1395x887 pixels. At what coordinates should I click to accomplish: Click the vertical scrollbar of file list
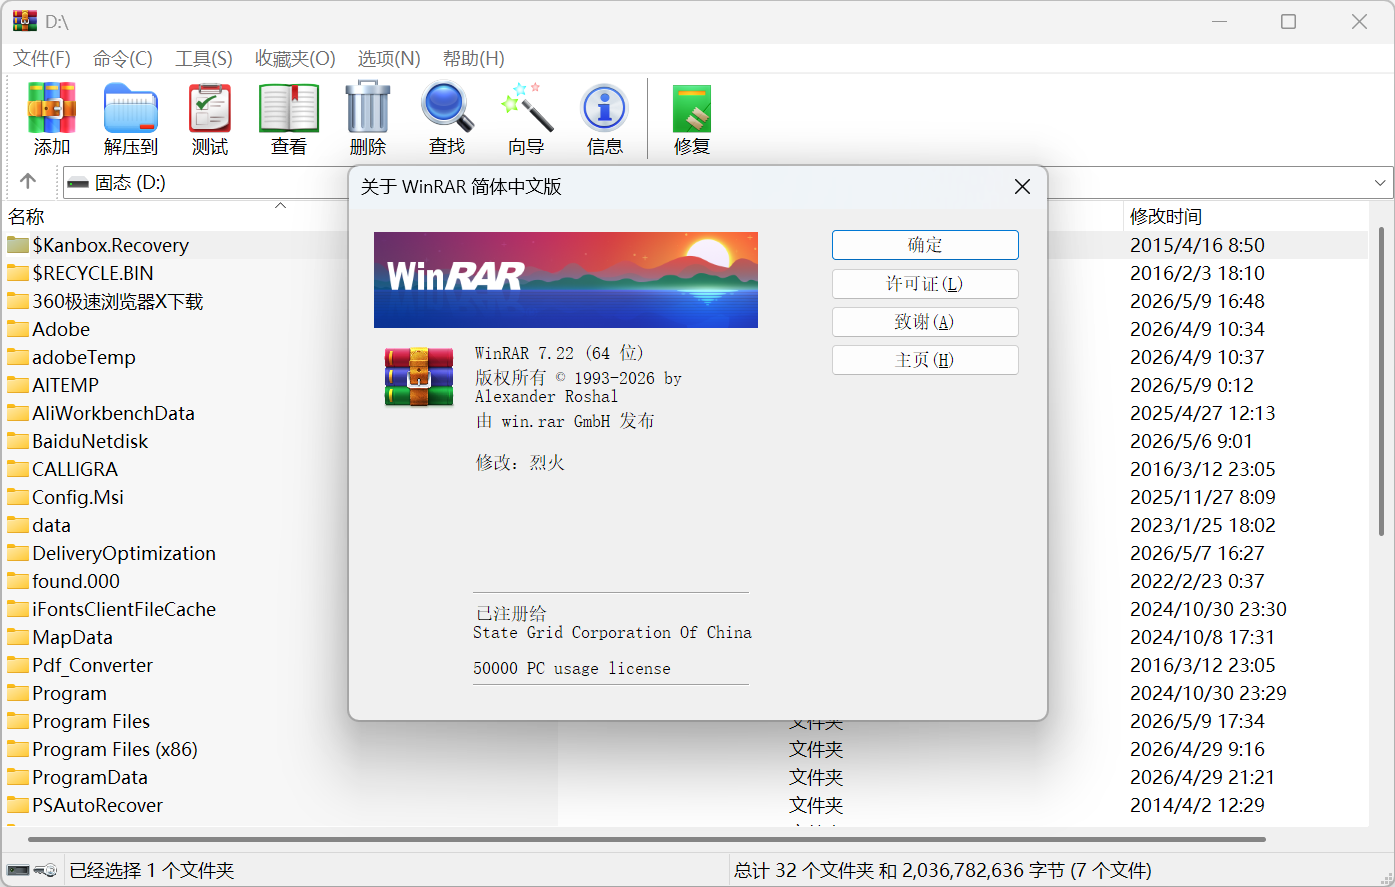pos(1381,380)
